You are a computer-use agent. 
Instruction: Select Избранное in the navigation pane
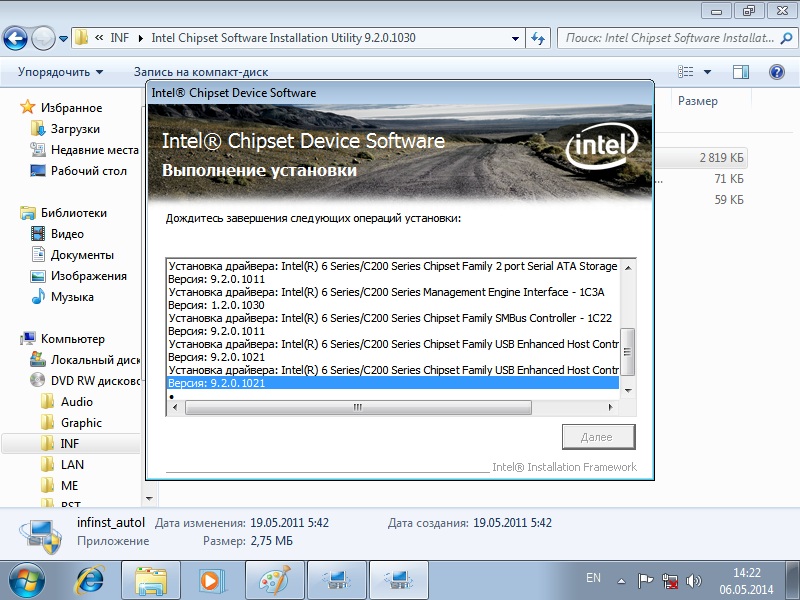71,108
